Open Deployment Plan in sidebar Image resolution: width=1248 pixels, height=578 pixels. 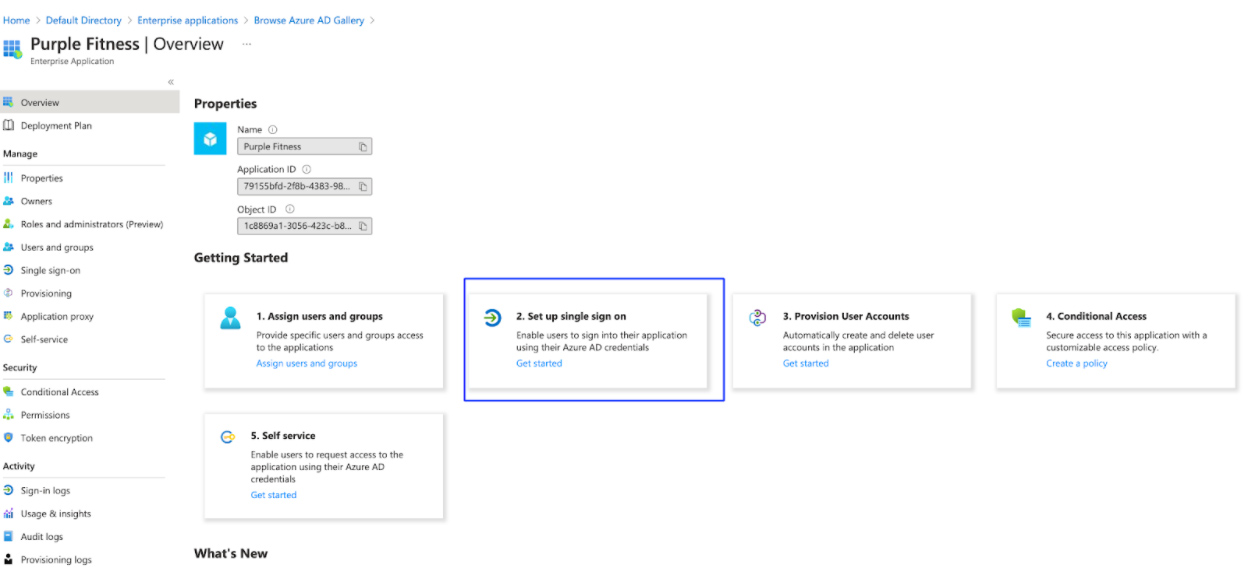point(56,126)
